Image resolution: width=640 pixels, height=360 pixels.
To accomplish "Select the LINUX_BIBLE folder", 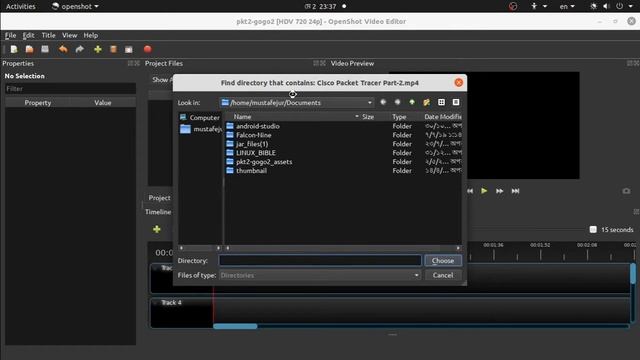I will pos(256,153).
